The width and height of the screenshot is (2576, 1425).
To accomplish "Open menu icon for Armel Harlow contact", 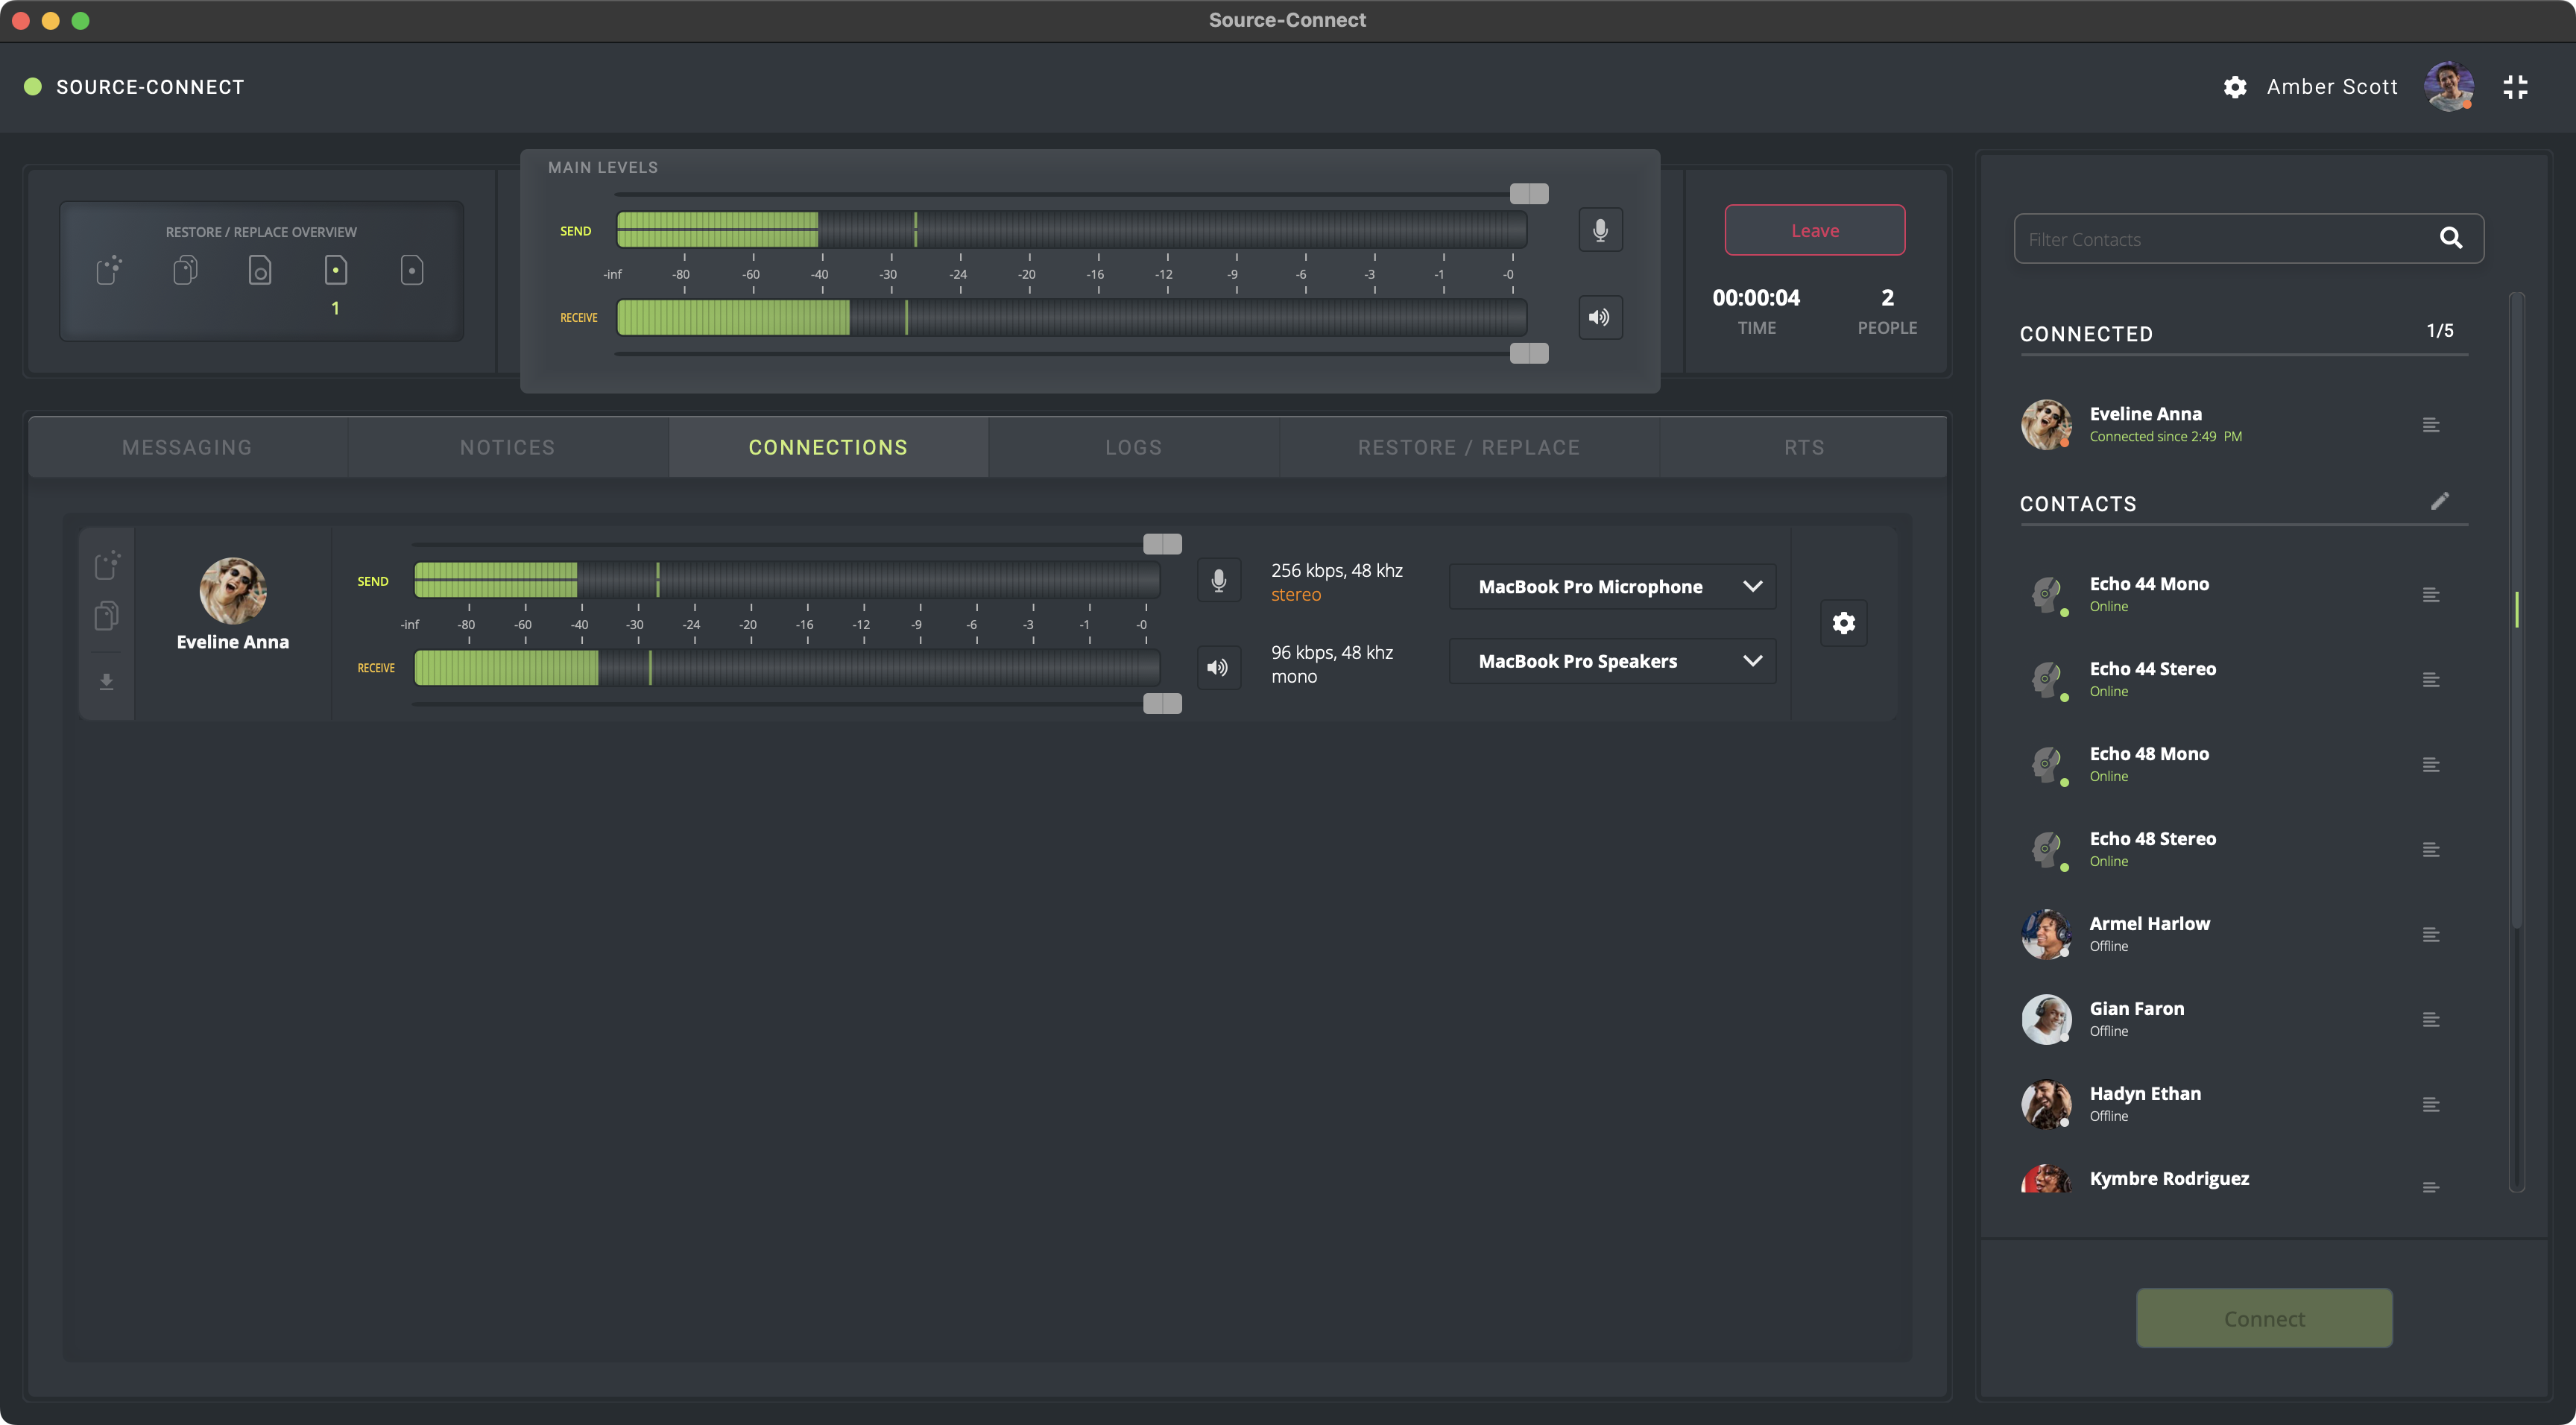I will pyautogui.click(x=2430, y=935).
